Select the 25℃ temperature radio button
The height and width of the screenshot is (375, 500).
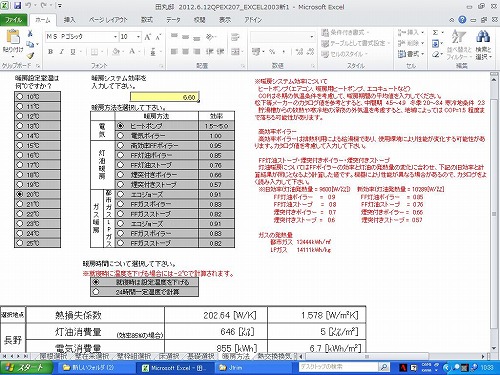[20, 243]
